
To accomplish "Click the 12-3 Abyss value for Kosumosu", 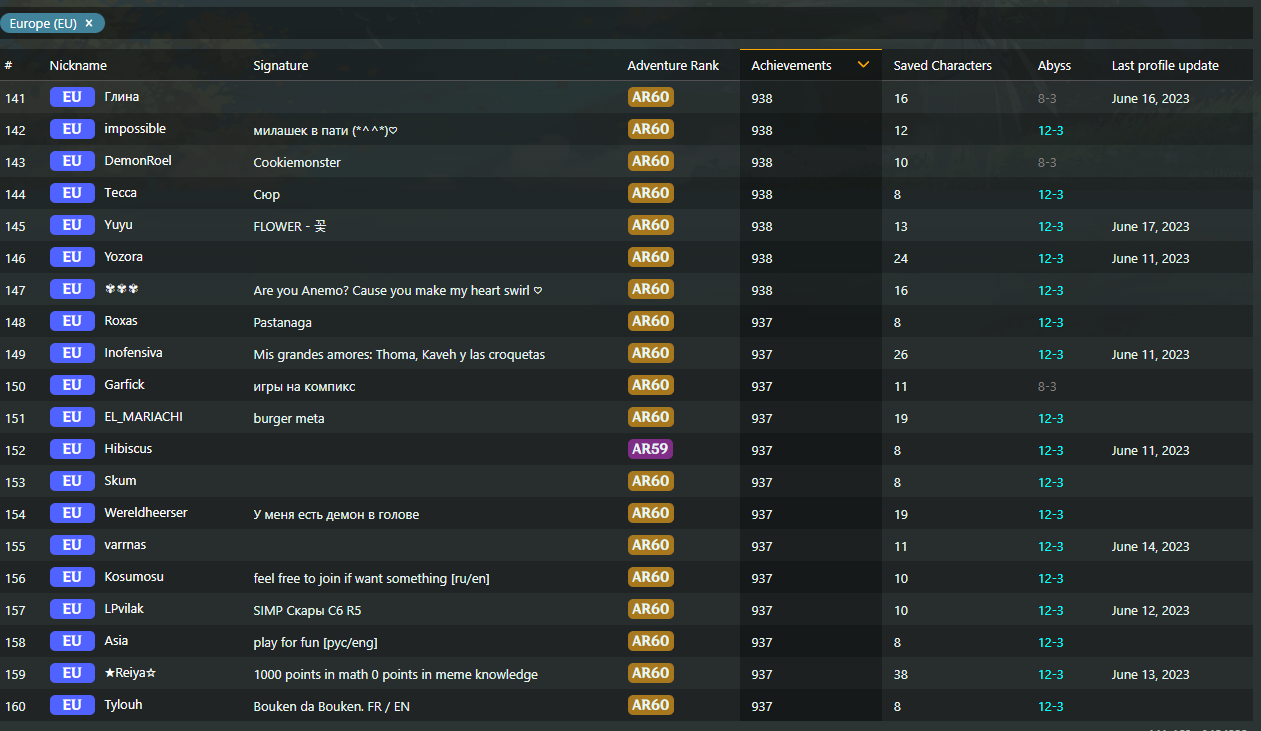I will click(x=1050, y=578).
